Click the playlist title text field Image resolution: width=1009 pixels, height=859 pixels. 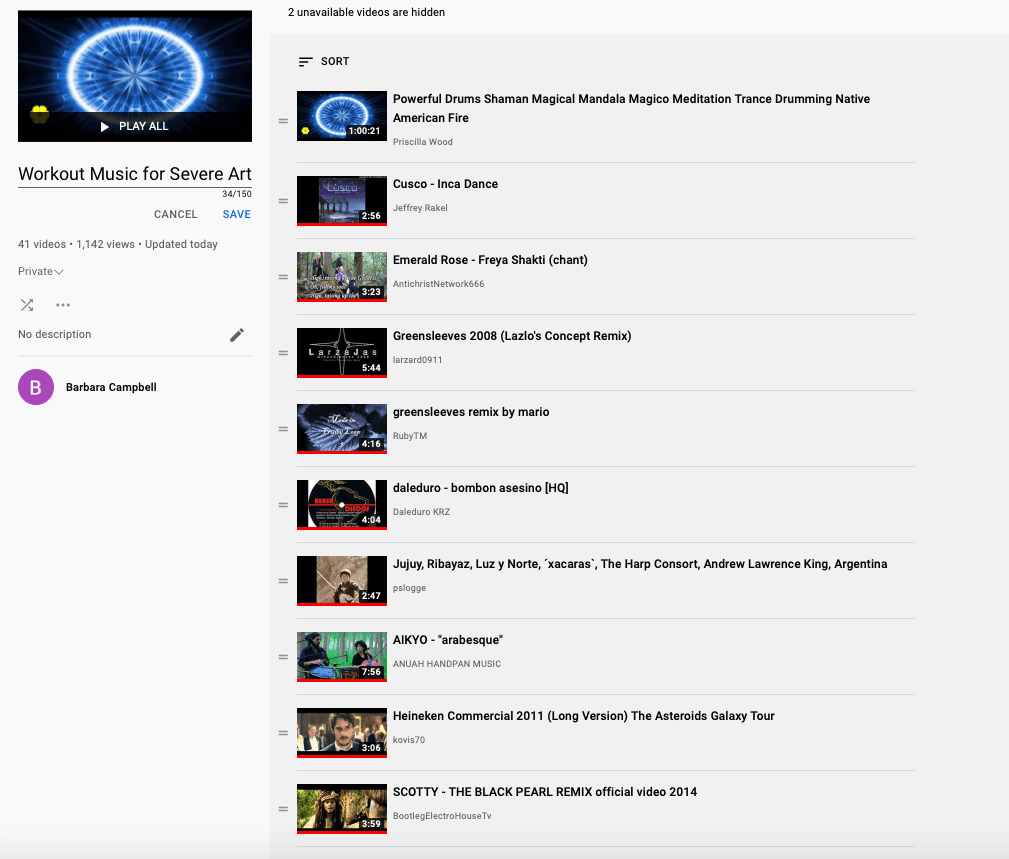(134, 174)
